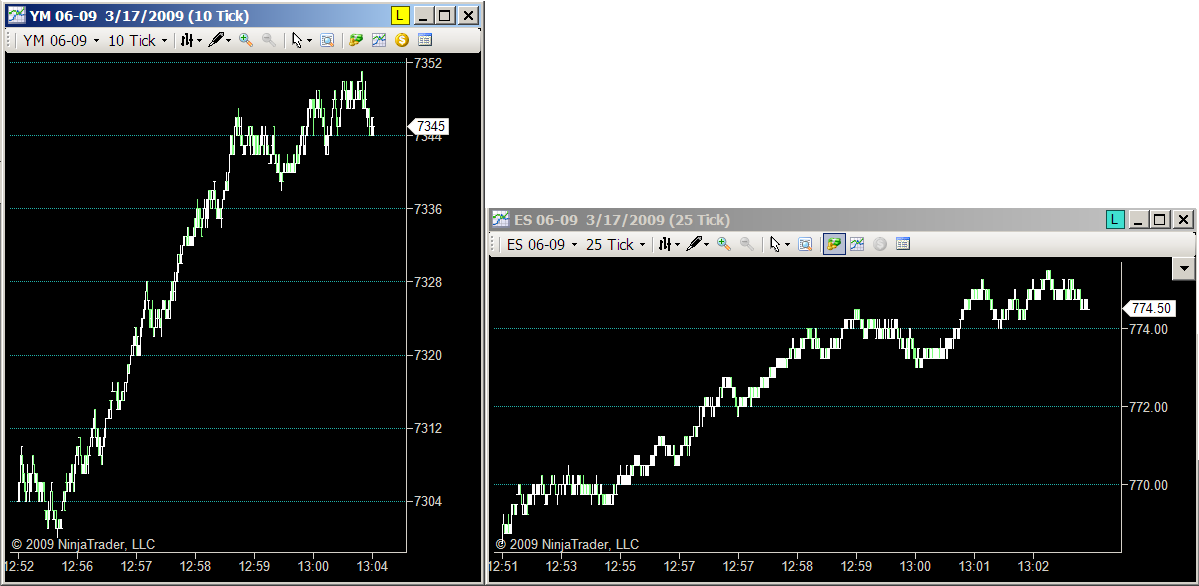The width and height of the screenshot is (1199, 586).
Task: Click the YM toolbar drag grip handle
Action: pos(10,41)
